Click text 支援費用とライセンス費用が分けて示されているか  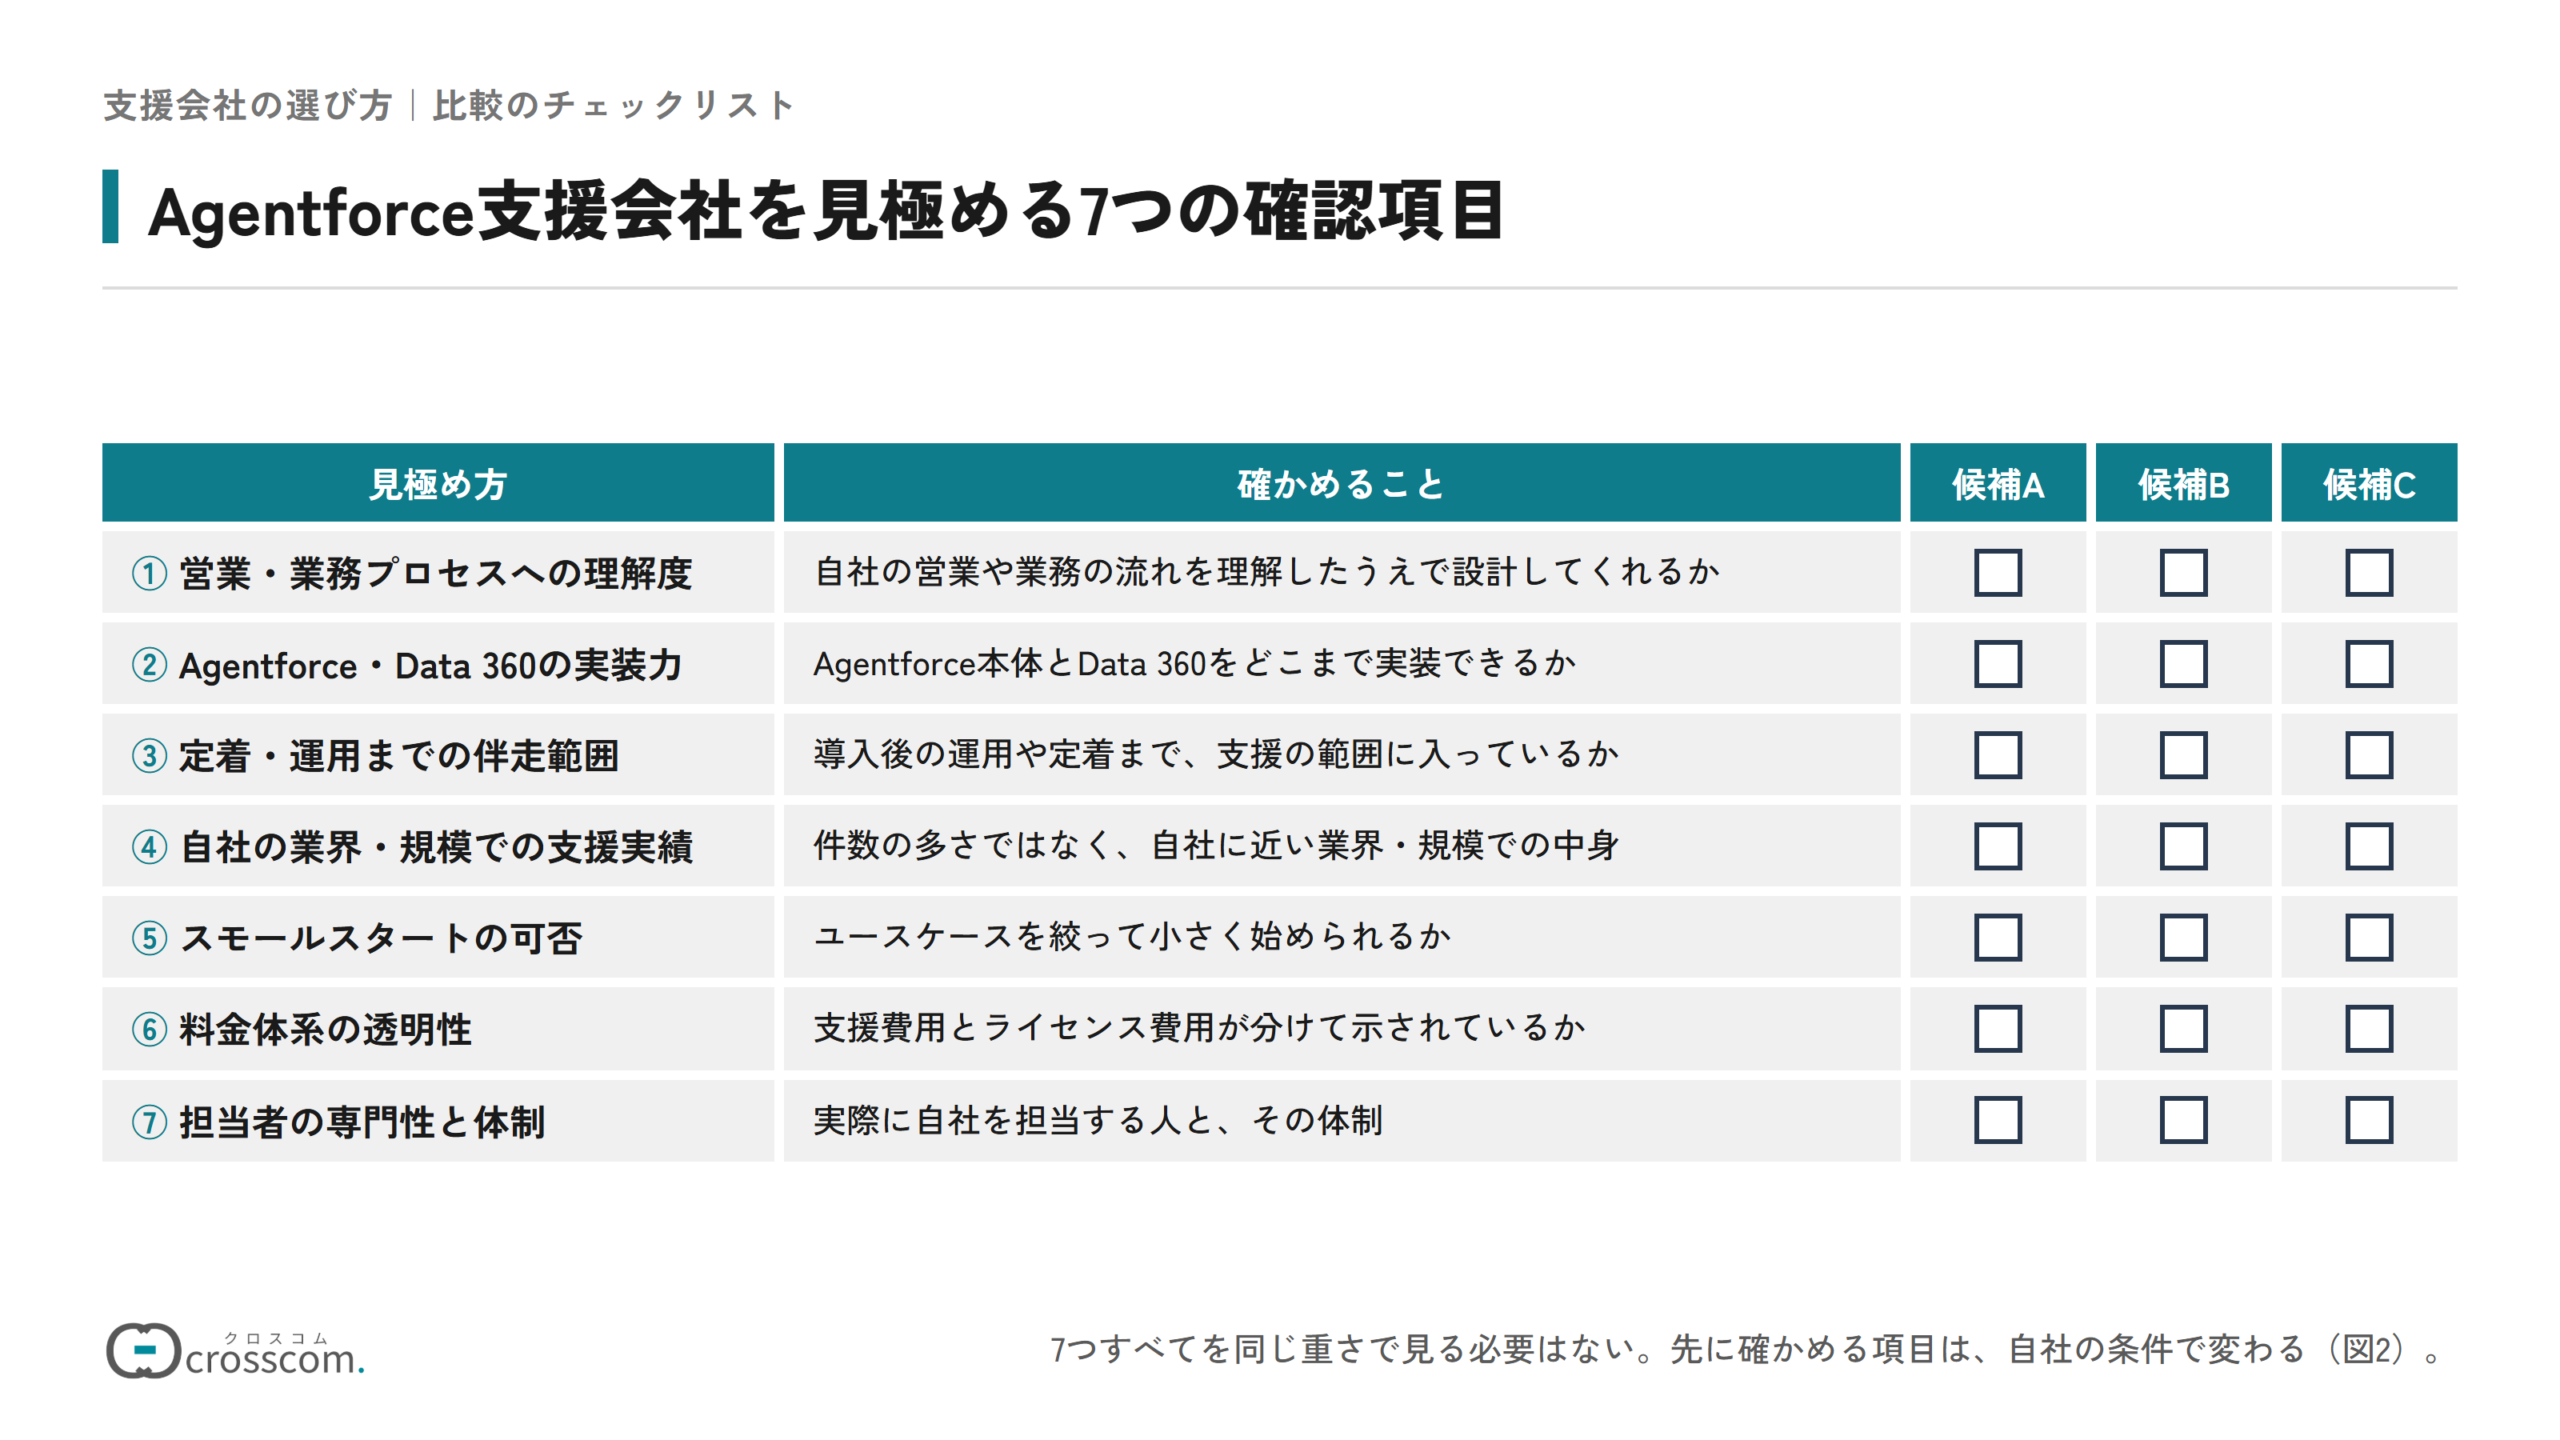tap(1199, 1028)
